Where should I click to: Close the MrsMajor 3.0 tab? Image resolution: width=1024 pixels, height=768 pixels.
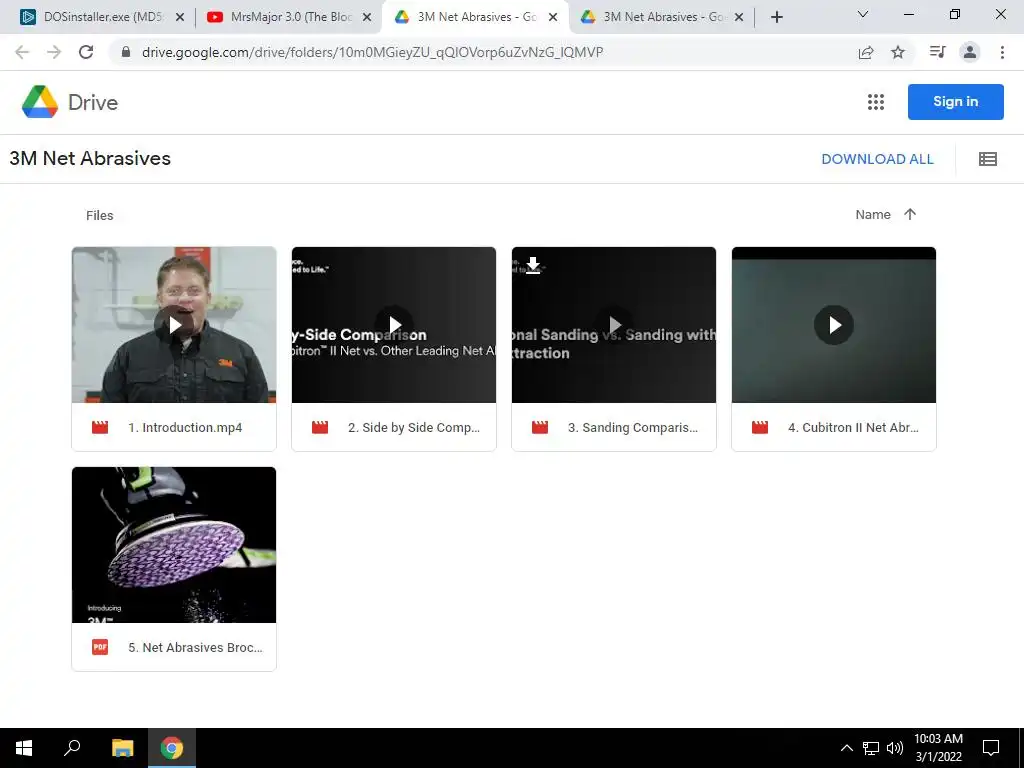tap(367, 17)
